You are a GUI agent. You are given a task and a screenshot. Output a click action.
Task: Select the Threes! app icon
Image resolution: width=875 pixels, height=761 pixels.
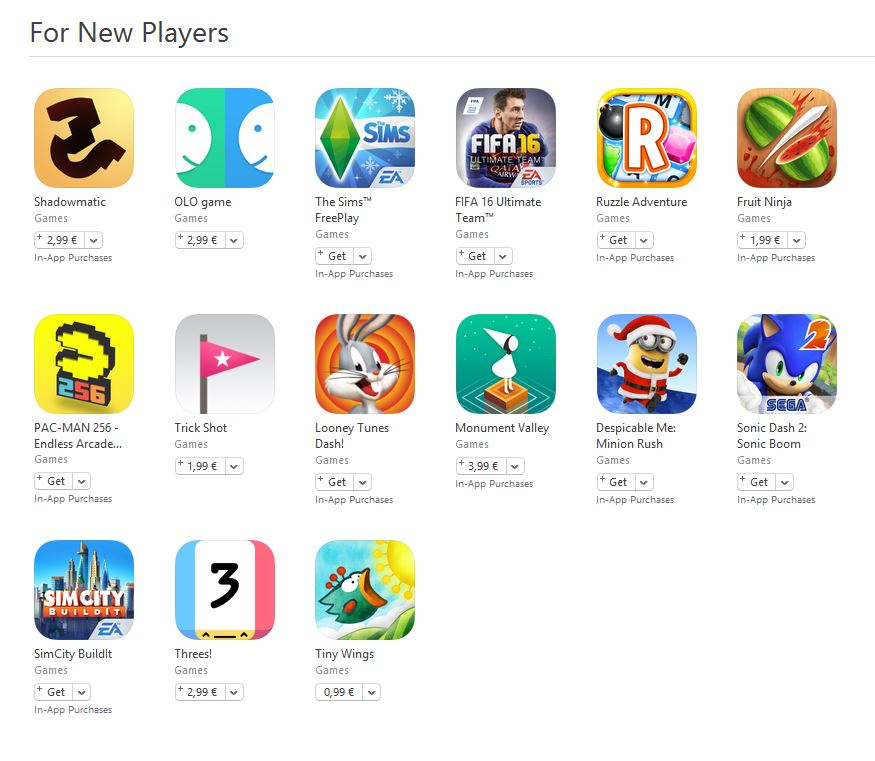(x=224, y=590)
